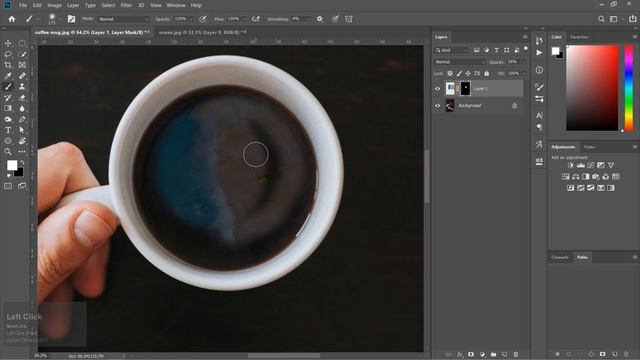
Task: Switch to the ocean.jpg document tab
Action: [202, 32]
